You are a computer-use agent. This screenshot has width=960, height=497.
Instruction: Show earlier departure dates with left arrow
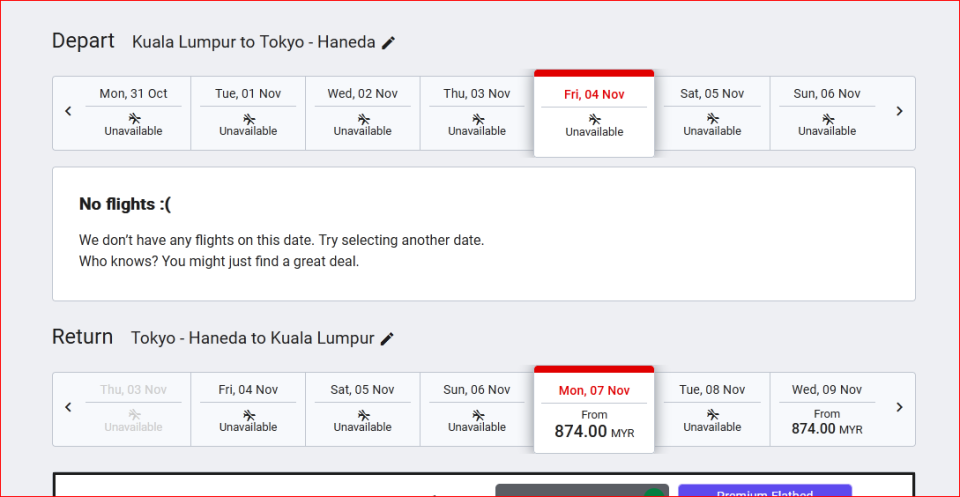coord(68,111)
